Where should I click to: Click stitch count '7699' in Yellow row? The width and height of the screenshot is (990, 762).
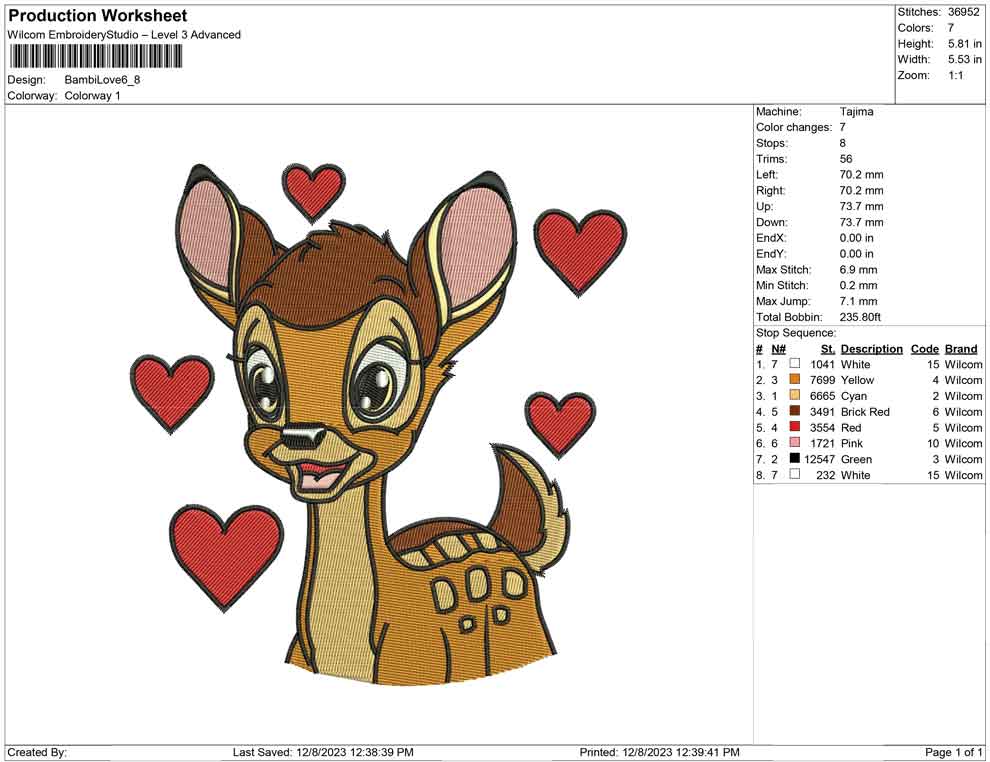[x=822, y=380]
